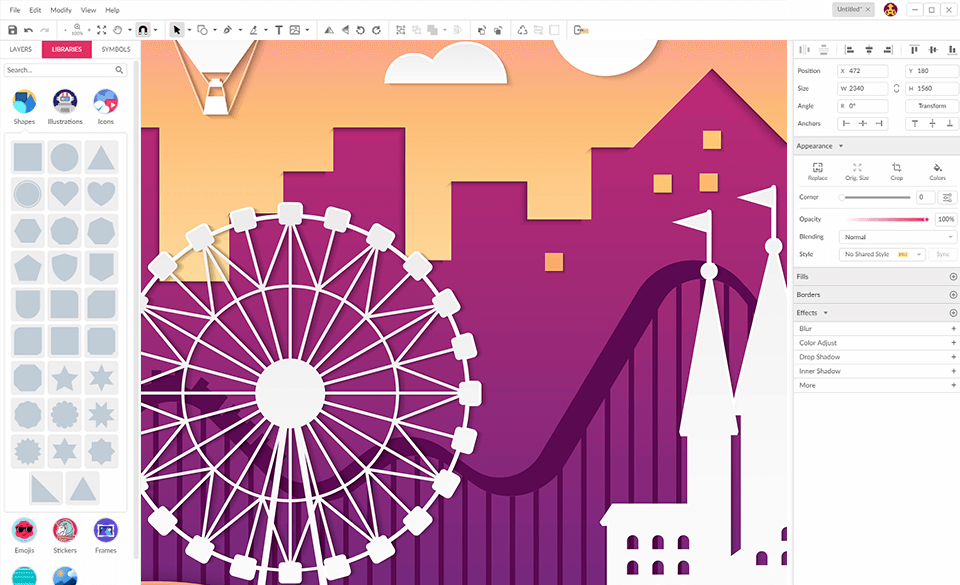This screenshot has height=585, width=960.
Task: Open the Stickers library category
Action: [x=65, y=530]
